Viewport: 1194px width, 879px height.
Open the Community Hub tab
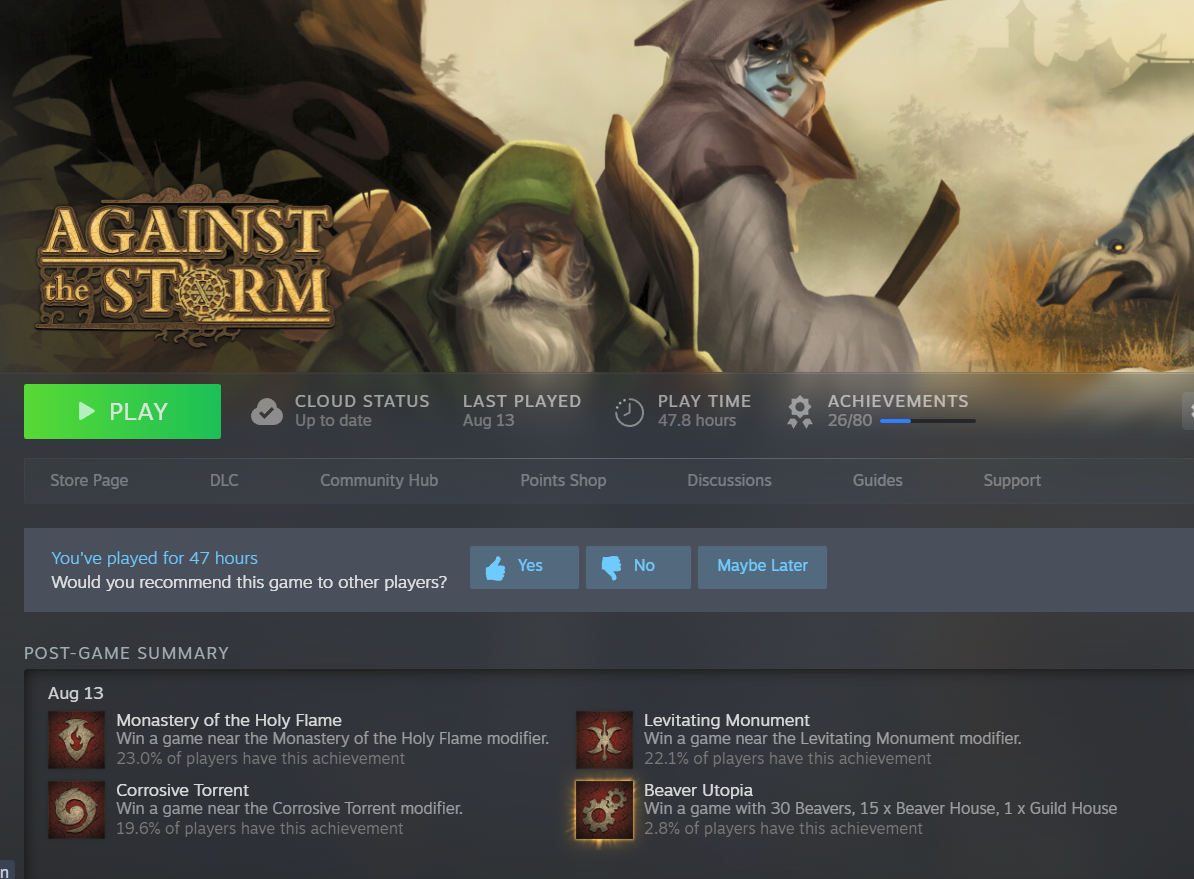pyautogui.click(x=378, y=481)
